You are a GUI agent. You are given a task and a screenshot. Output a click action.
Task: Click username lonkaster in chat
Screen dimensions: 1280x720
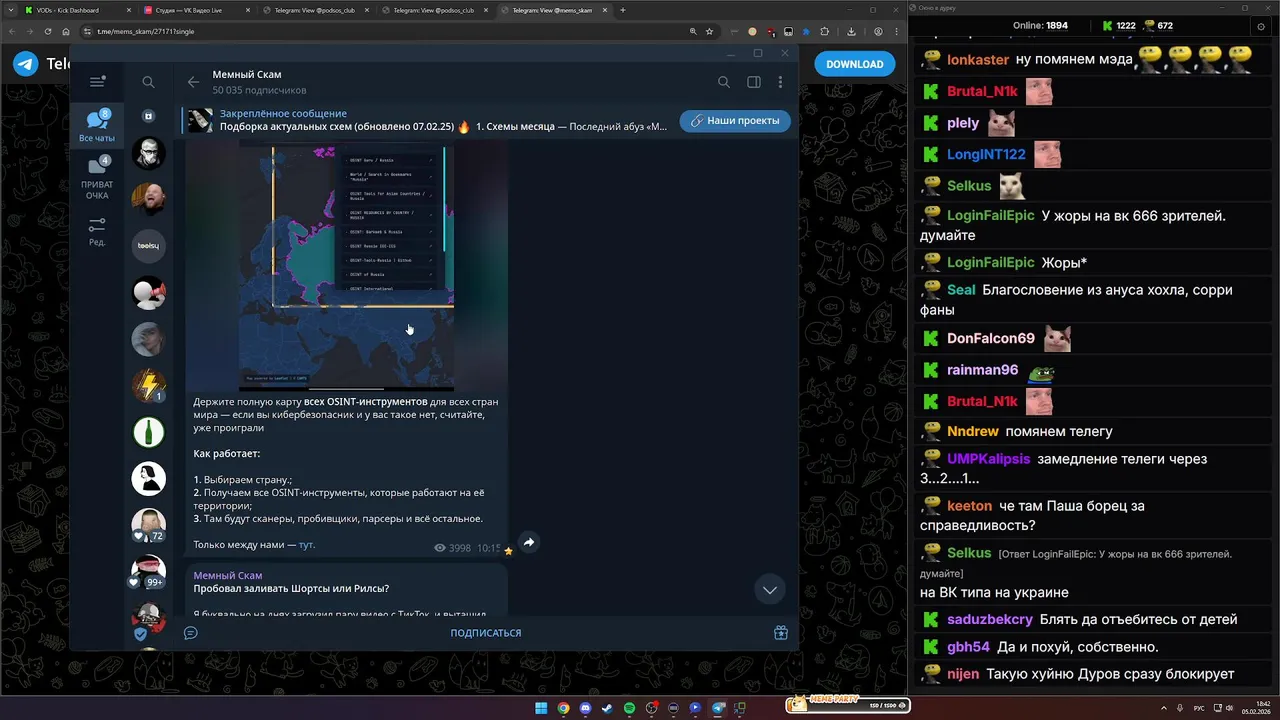[978, 59]
